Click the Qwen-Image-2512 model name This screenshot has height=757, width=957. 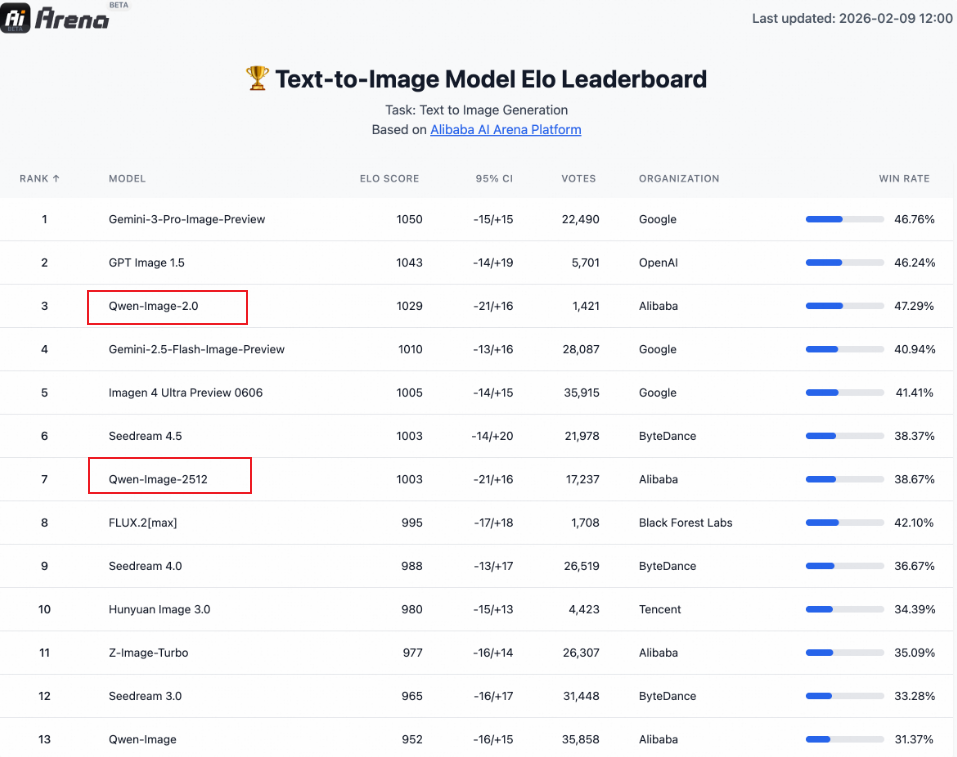[165, 479]
